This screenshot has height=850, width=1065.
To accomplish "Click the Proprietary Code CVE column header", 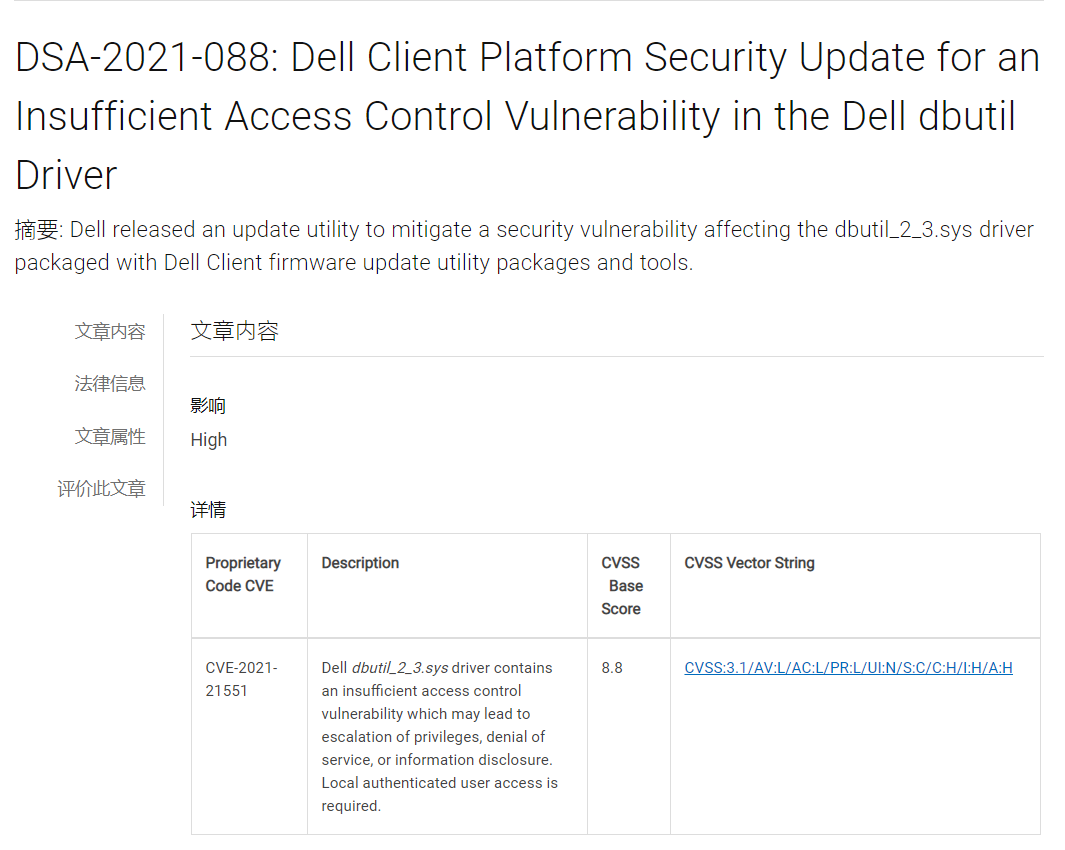I will [x=243, y=574].
